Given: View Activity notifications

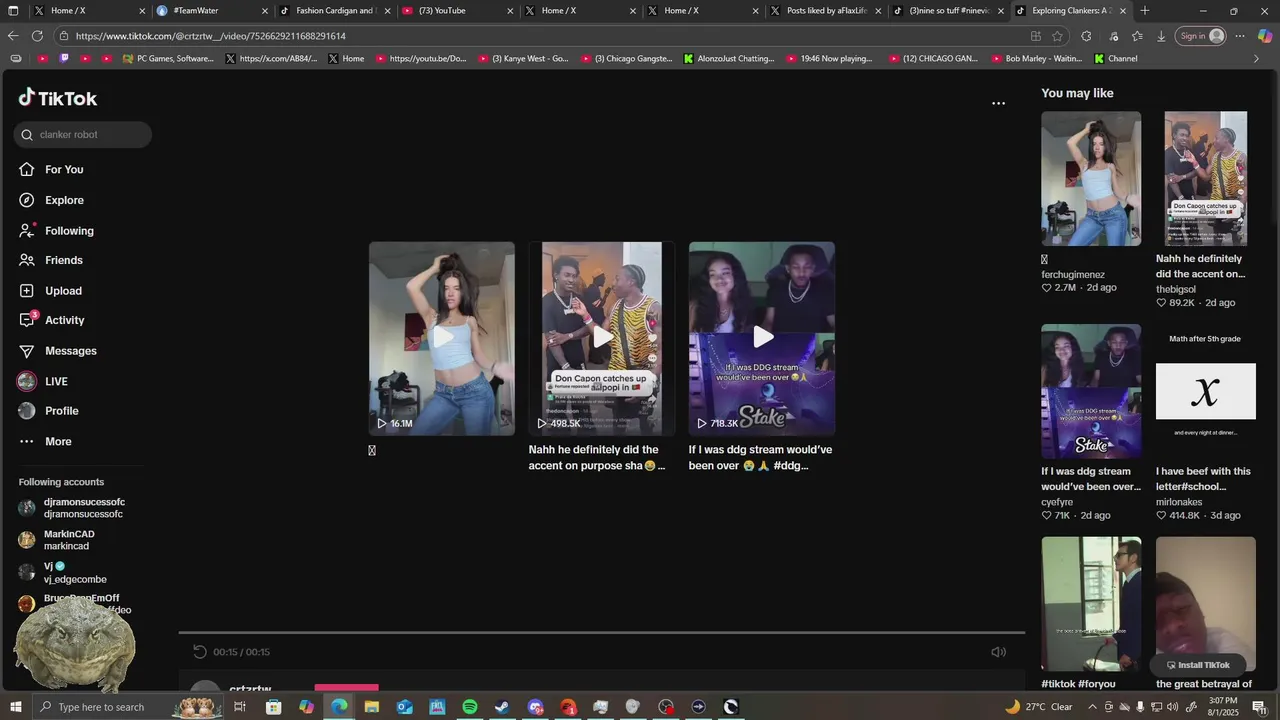Looking at the screenshot, I should pos(51,320).
